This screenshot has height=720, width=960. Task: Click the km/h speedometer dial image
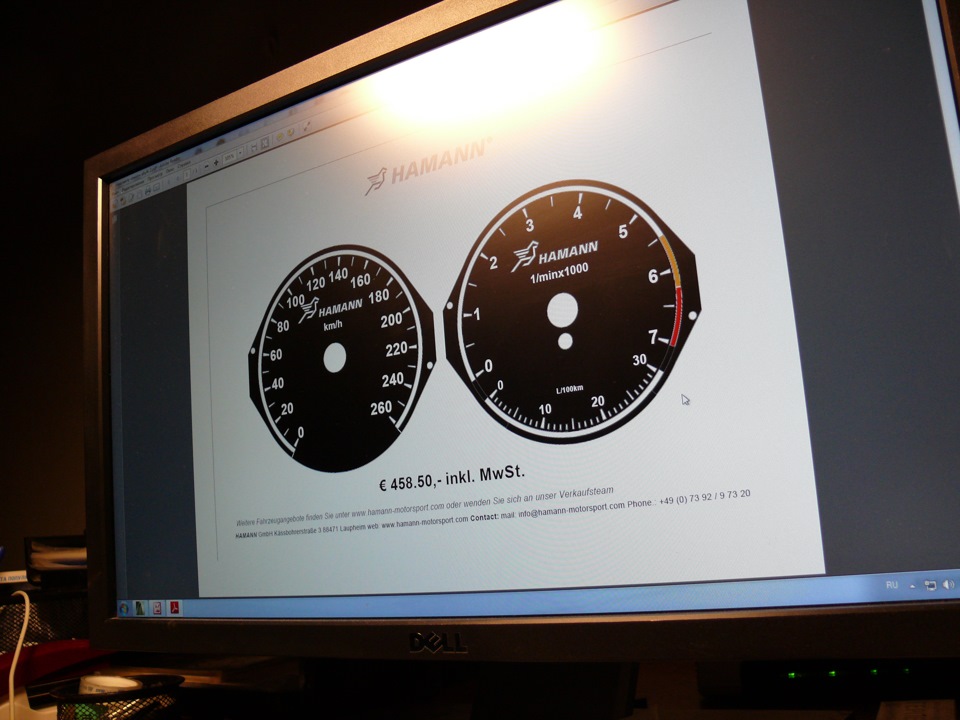[x=341, y=359]
